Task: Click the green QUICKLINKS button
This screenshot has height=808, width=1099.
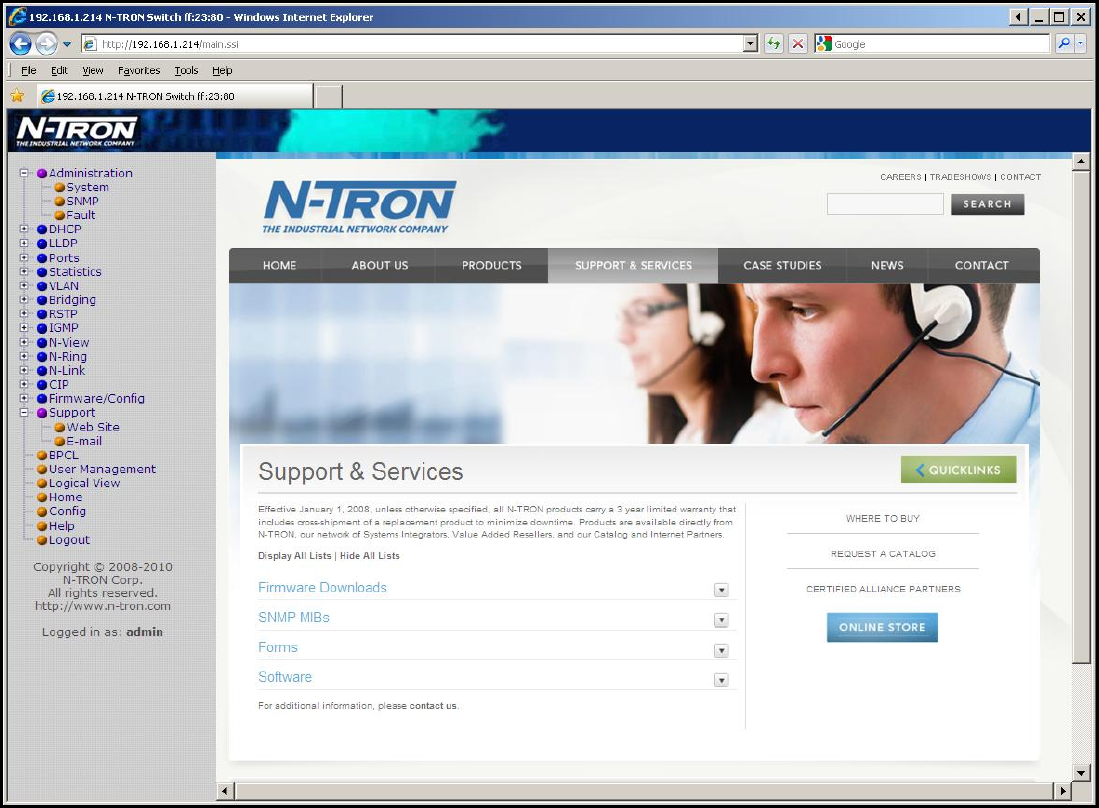Action: pyautogui.click(x=958, y=470)
